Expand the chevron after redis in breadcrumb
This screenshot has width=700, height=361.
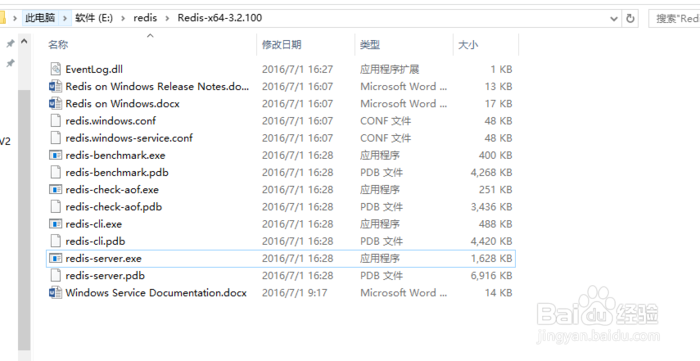click(167, 18)
